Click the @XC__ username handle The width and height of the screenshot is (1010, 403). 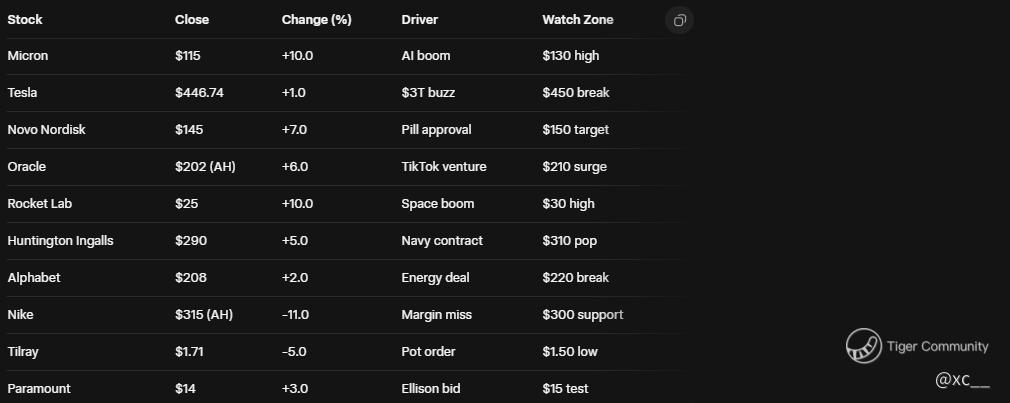coord(962,380)
